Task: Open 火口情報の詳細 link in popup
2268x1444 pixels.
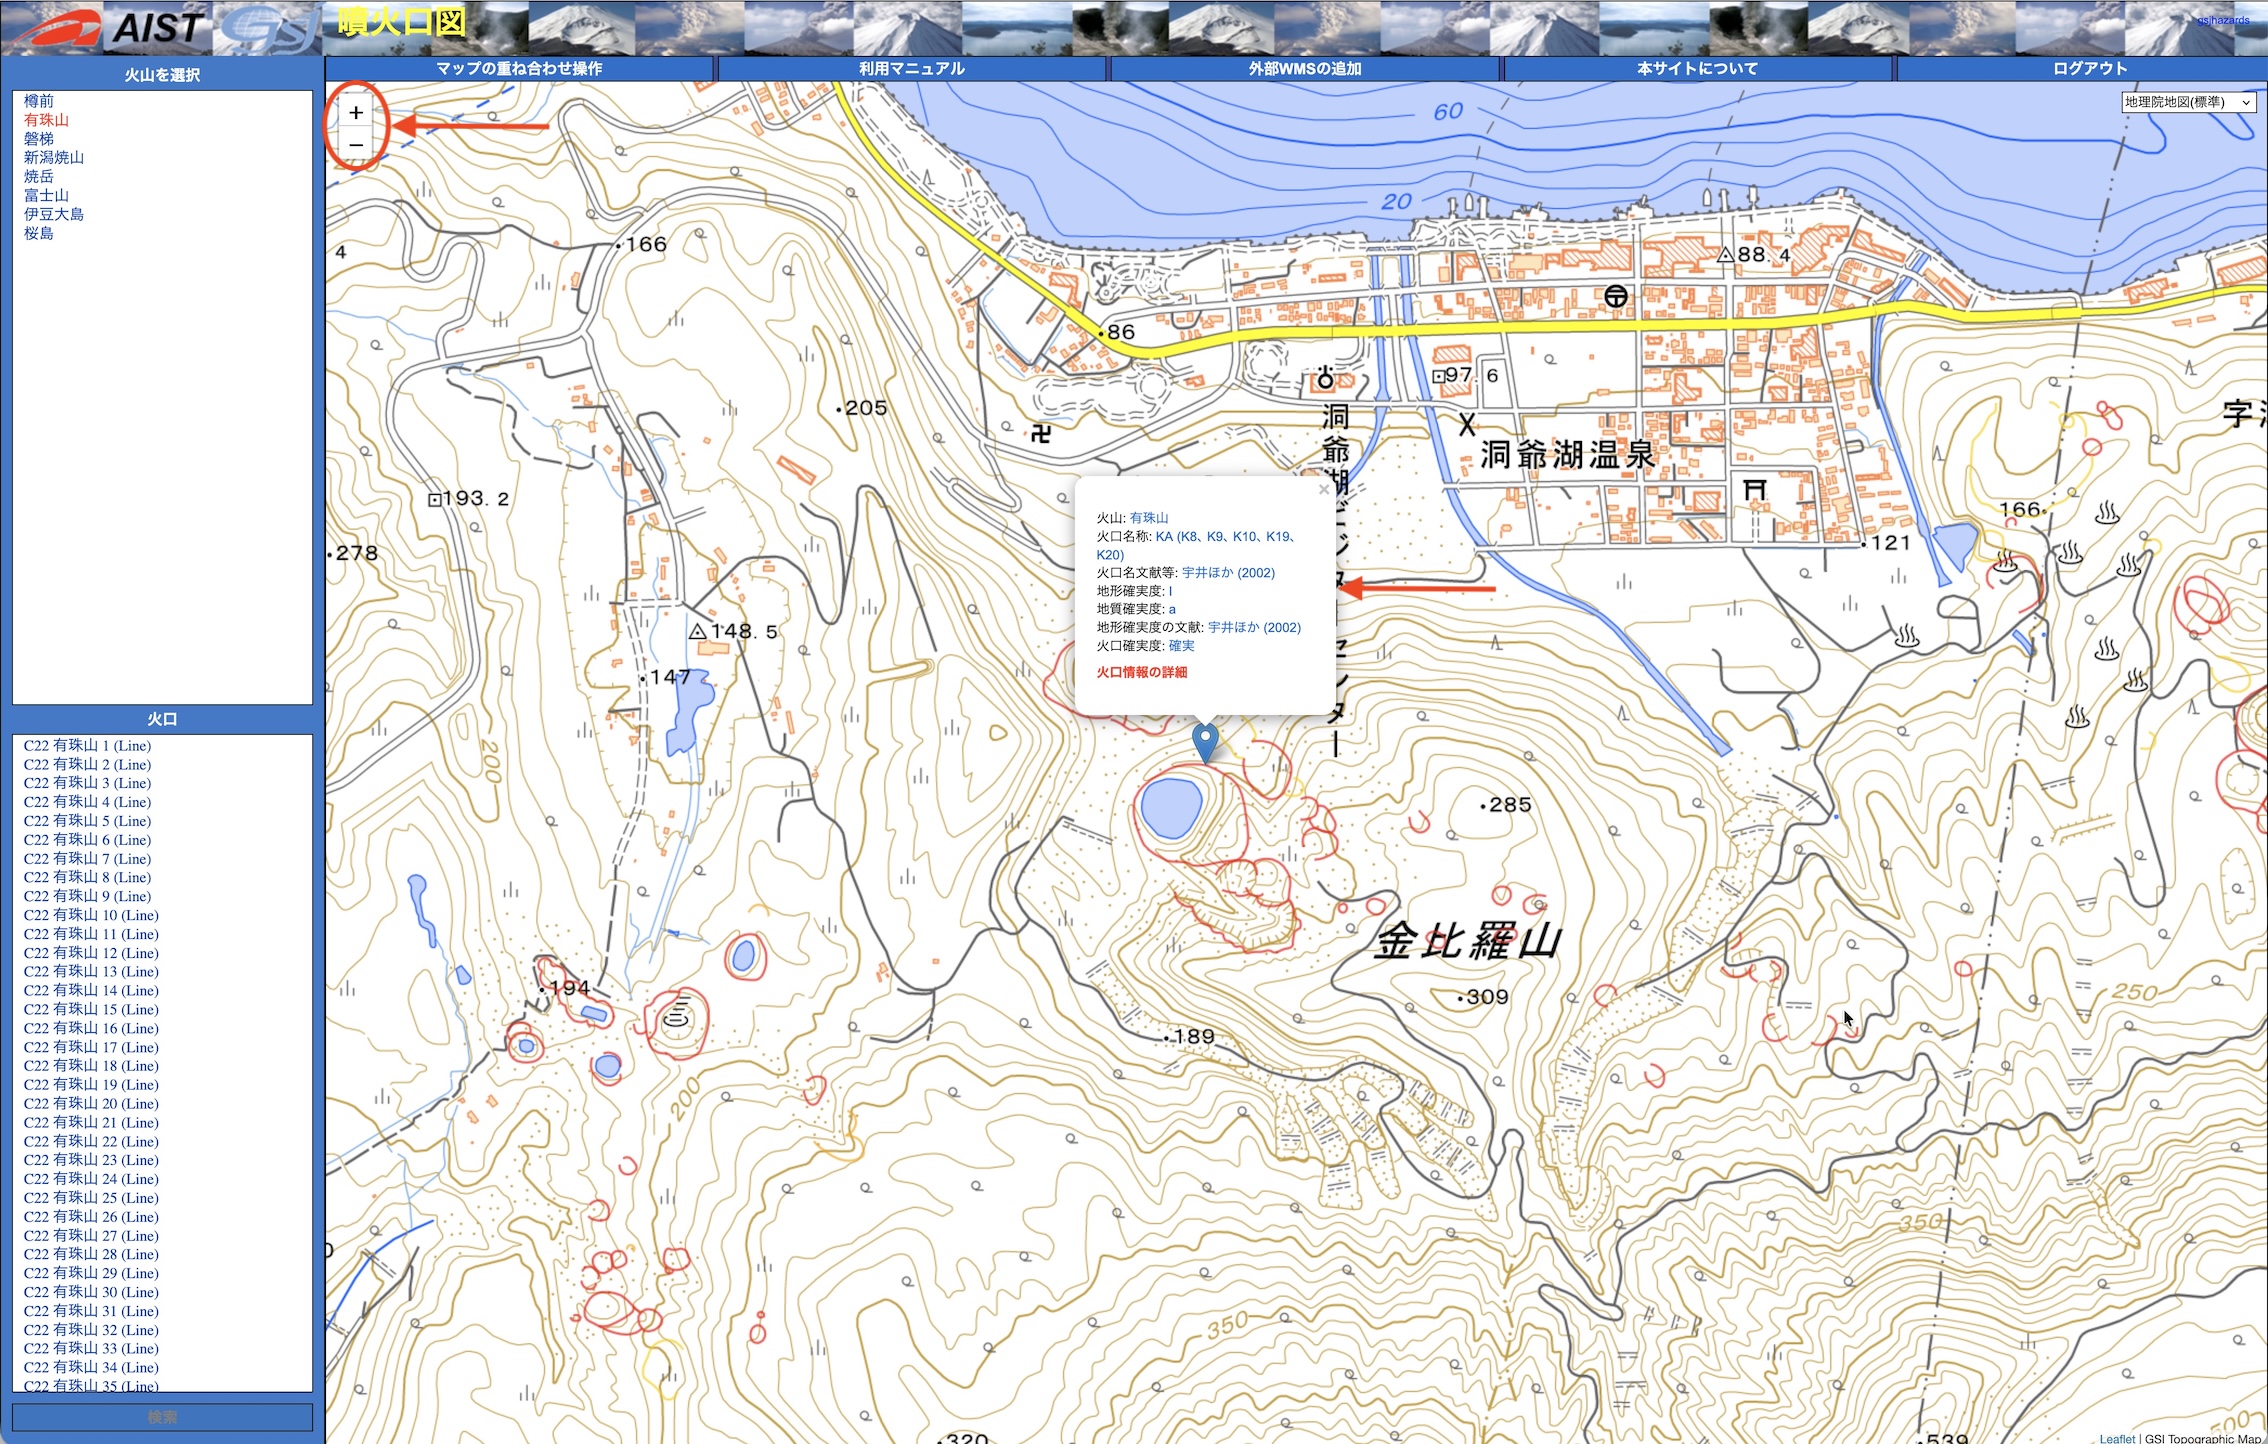Action: [x=1141, y=672]
